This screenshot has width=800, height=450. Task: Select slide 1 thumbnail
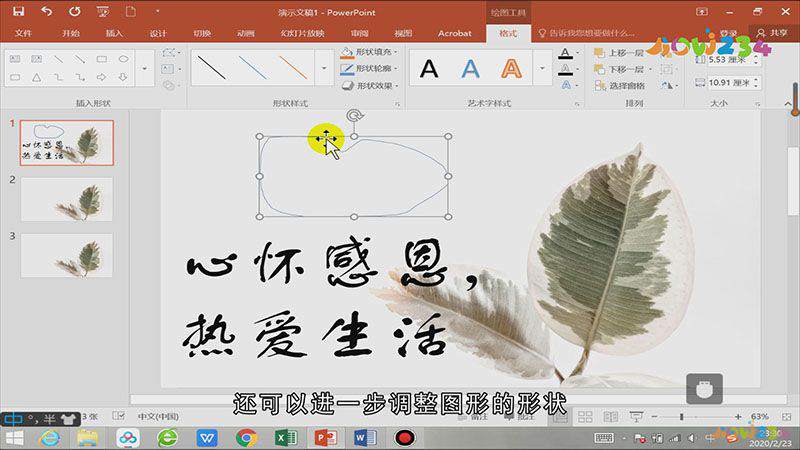pos(67,143)
